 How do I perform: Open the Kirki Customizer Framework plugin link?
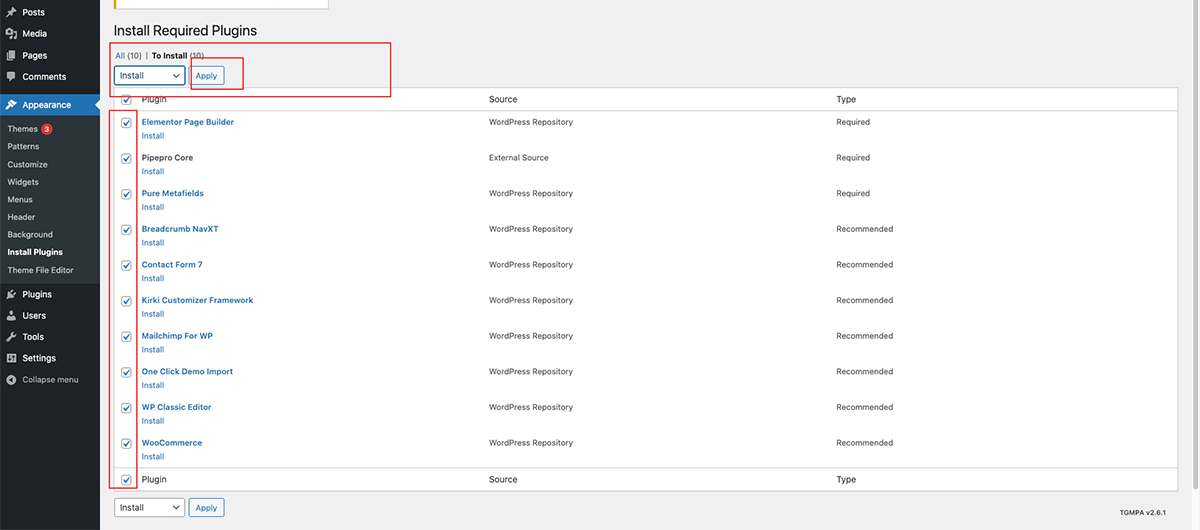click(197, 301)
